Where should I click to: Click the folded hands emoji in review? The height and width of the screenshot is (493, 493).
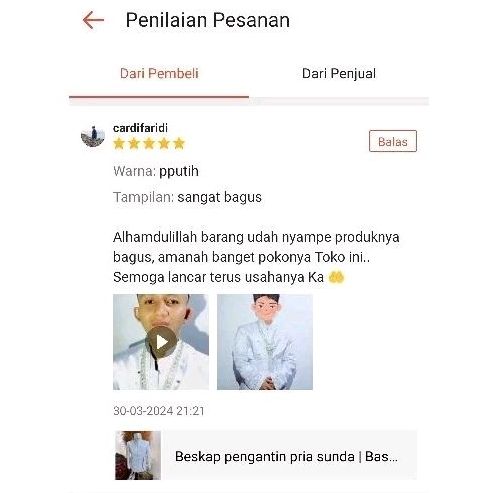point(336,277)
